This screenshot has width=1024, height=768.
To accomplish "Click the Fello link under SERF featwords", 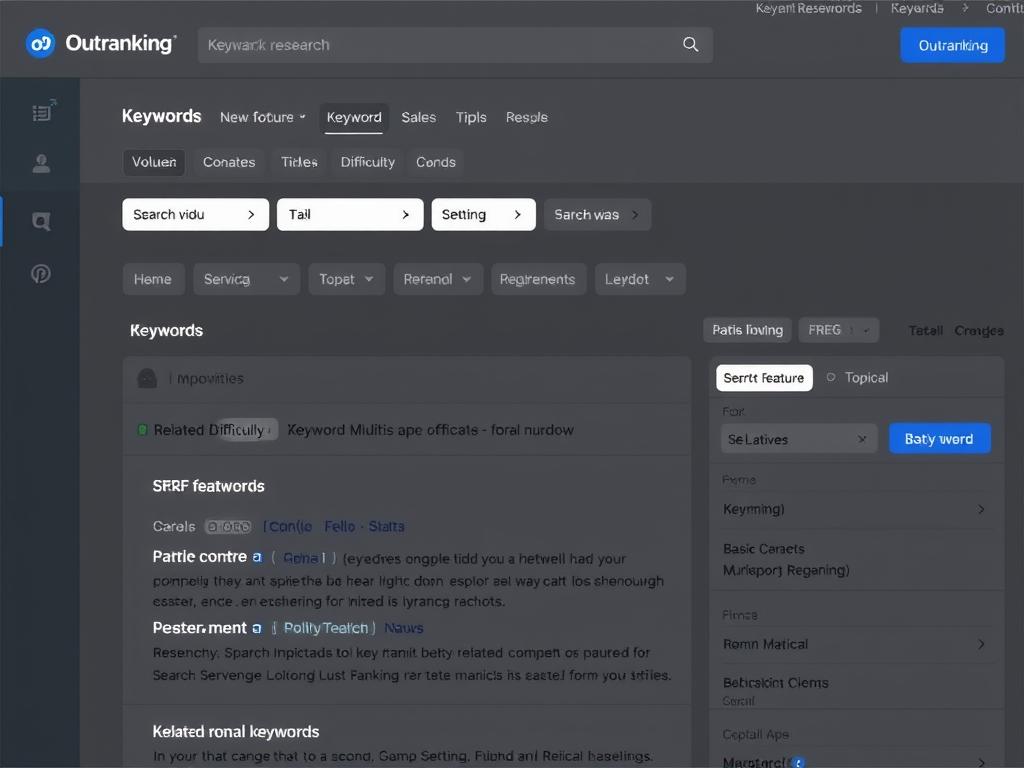I will pos(342,526).
